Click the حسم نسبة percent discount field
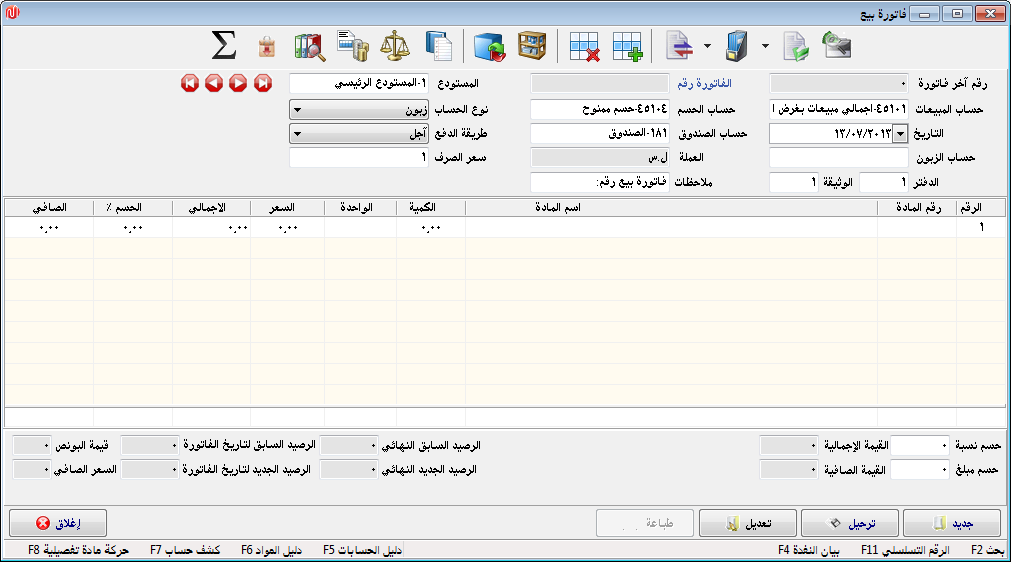The image size is (1011, 562). click(920, 445)
